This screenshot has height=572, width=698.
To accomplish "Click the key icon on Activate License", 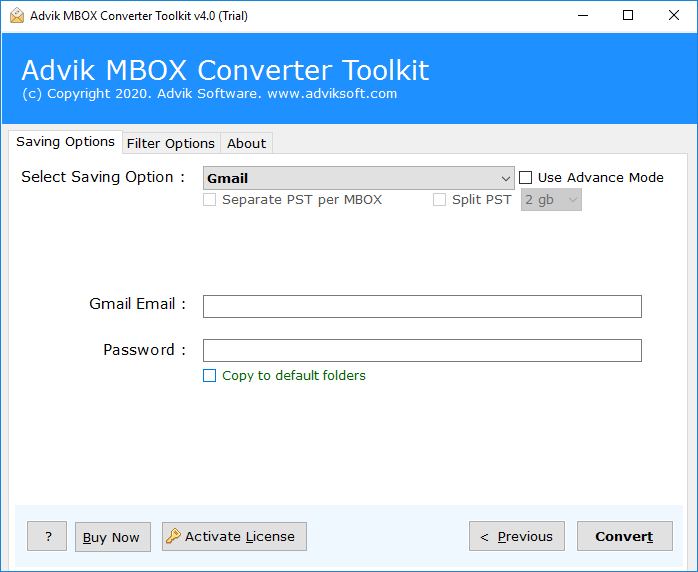I will 173,536.
